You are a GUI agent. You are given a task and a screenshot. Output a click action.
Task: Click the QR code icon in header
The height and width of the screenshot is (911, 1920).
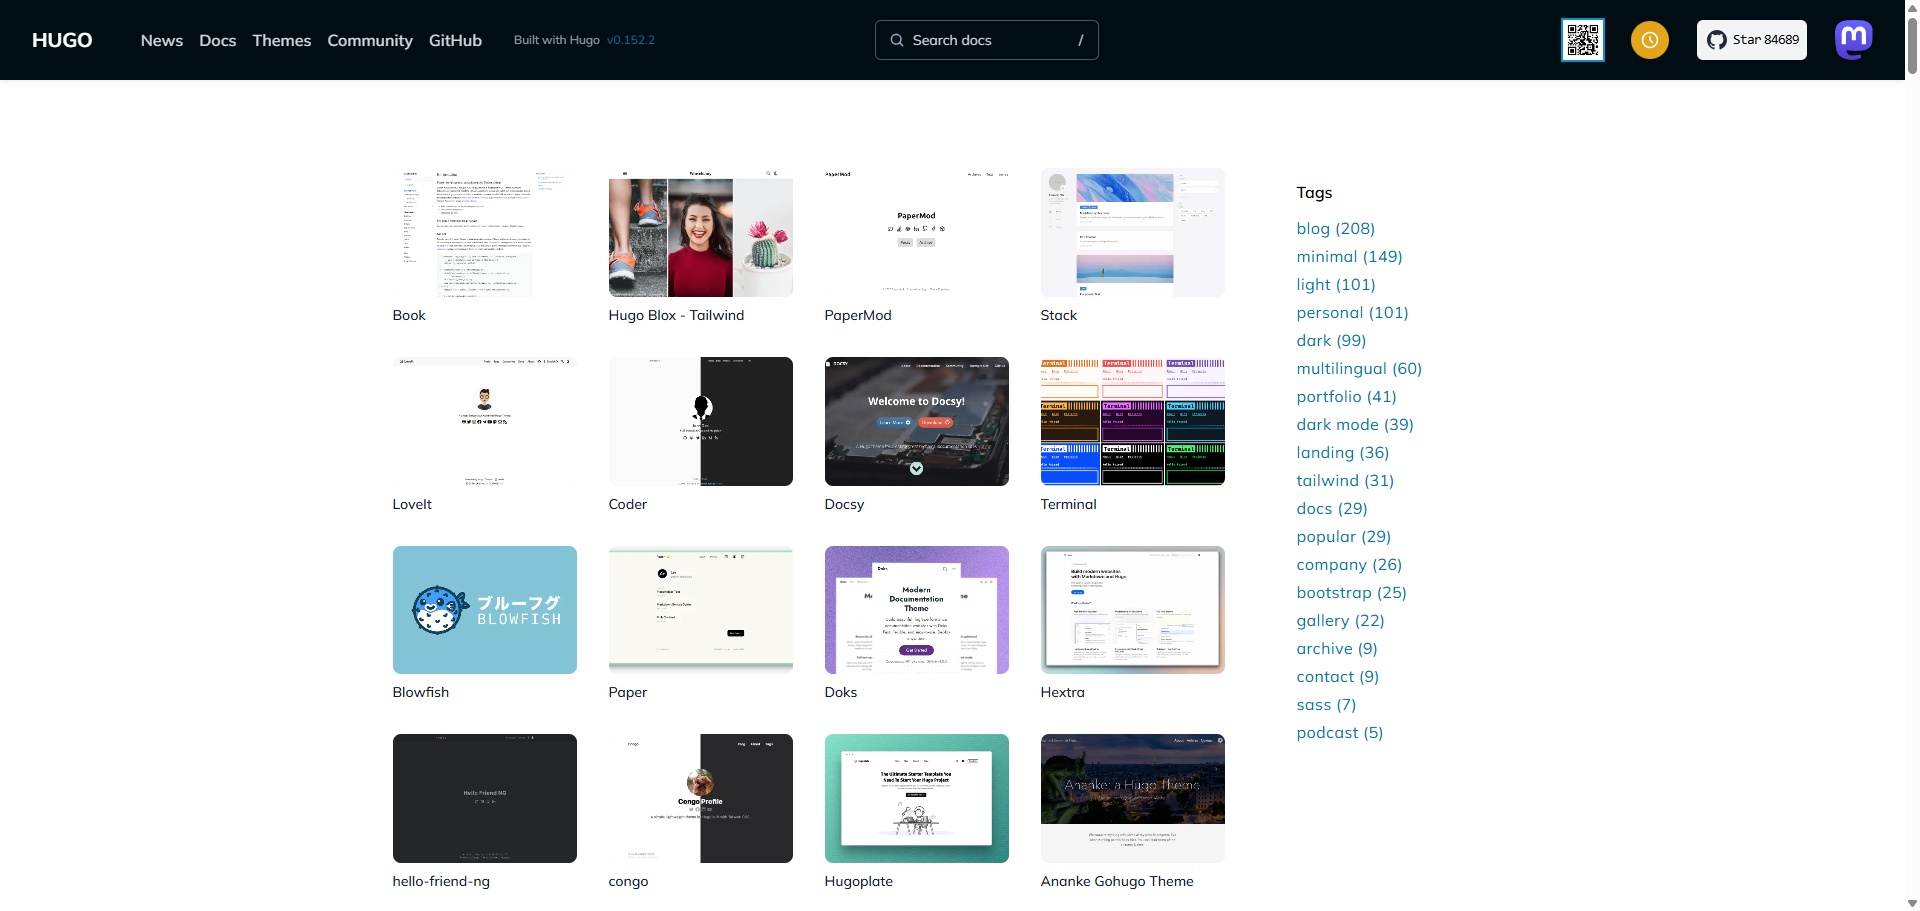click(x=1582, y=40)
